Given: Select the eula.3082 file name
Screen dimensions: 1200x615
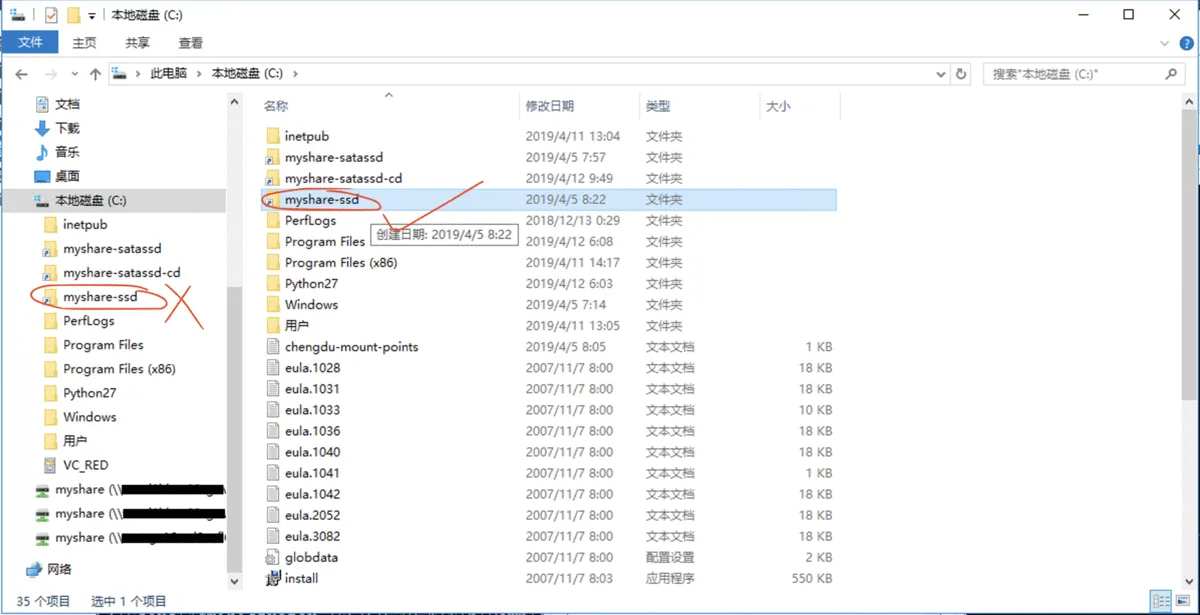Looking at the screenshot, I should (312, 537).
